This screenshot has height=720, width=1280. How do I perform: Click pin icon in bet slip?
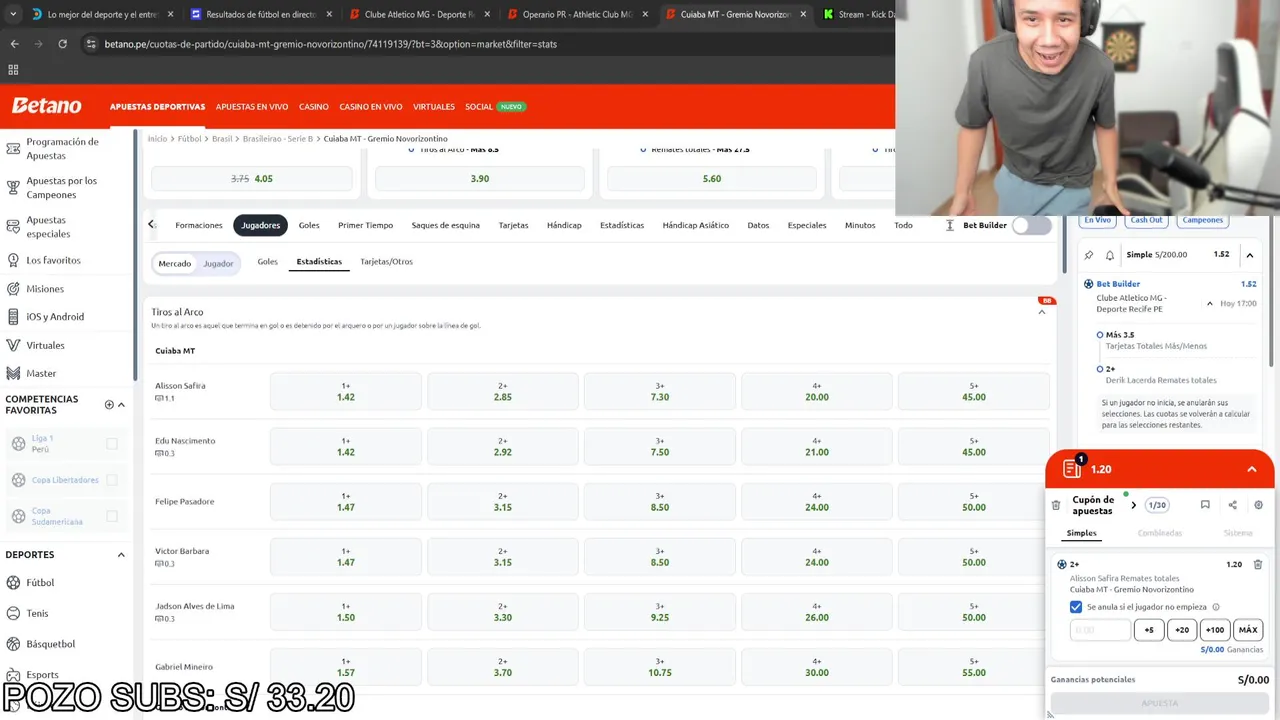tap(1089, 255)
